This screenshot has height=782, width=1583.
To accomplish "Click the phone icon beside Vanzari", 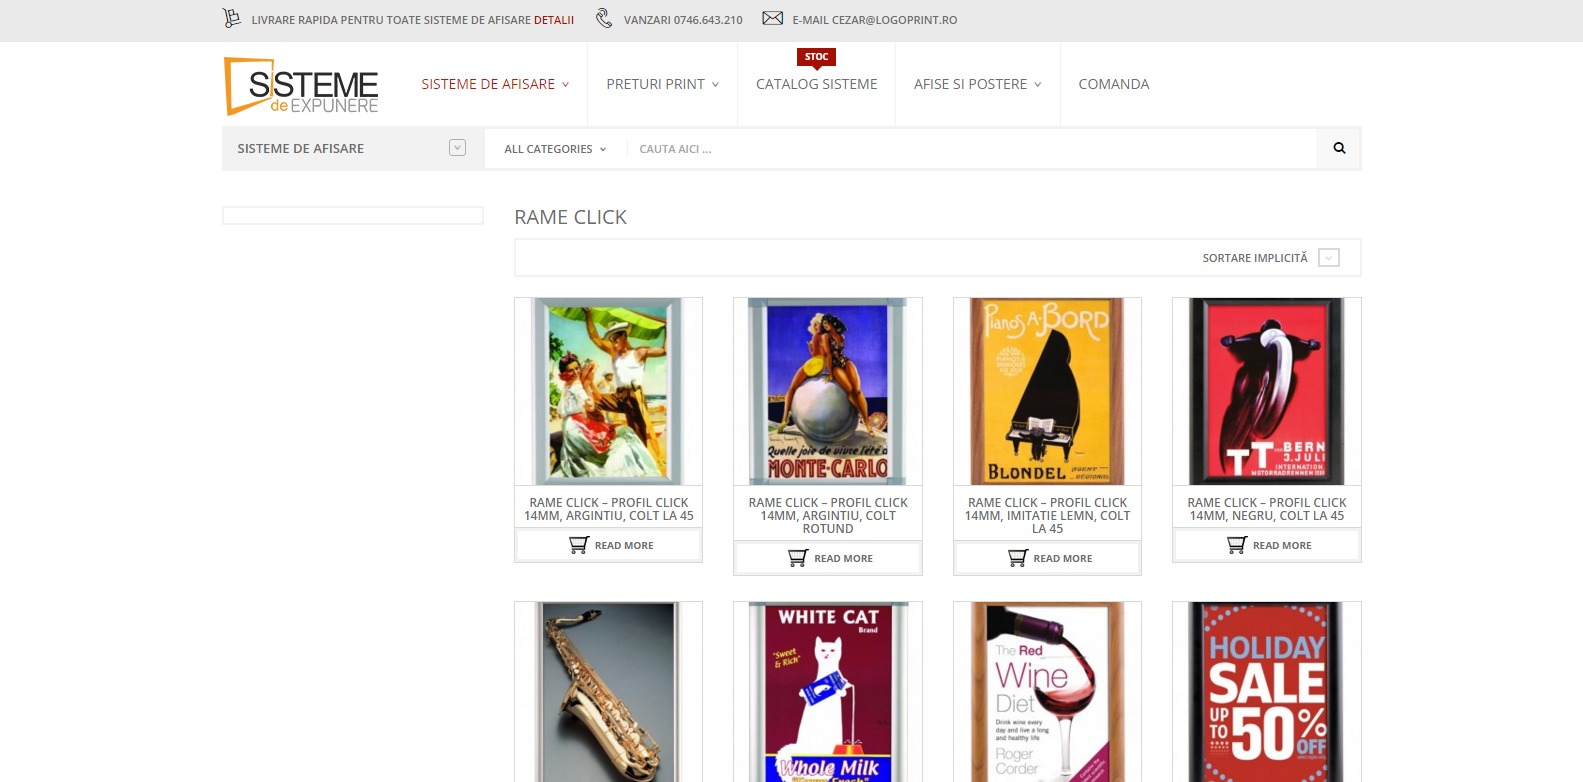I will [x=604, y=18].
